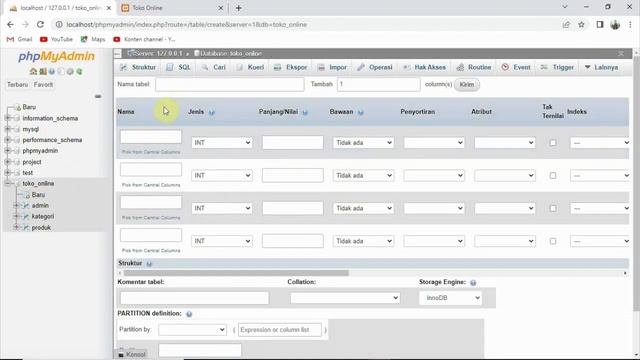640x360 pixels.
Task: Tick Tak Ternilai checkbox in first row
Action: [x=553, y=143]
